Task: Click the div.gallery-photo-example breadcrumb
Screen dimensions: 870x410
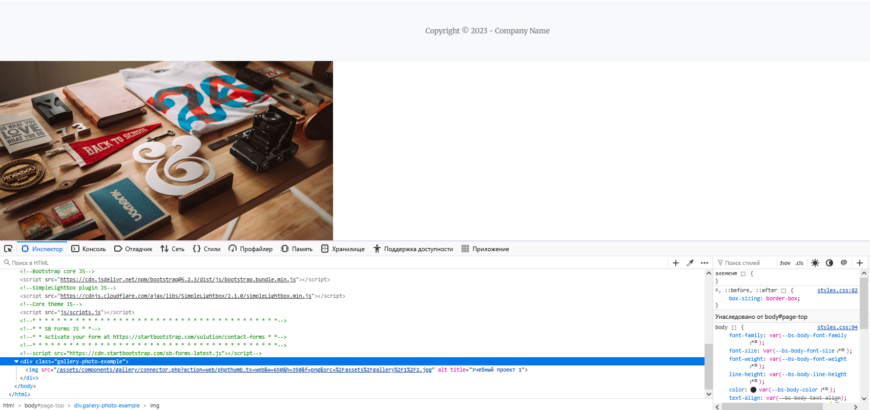Action: 107,406
